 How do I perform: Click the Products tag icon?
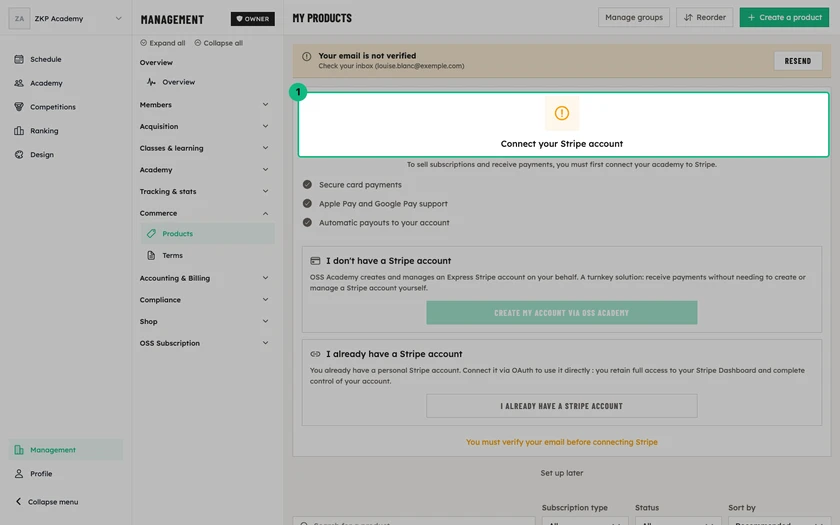pyautogui.click(x=151, y=234)
